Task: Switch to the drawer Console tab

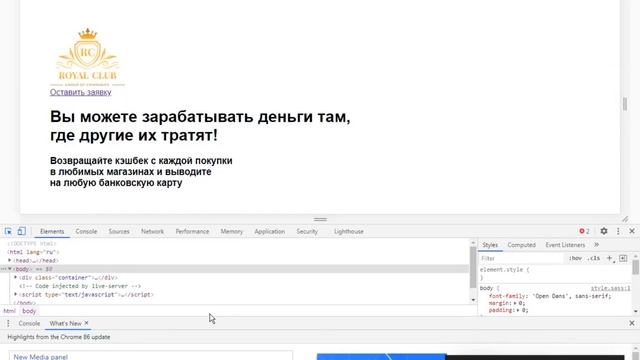Action: click(x=29, y=323)
